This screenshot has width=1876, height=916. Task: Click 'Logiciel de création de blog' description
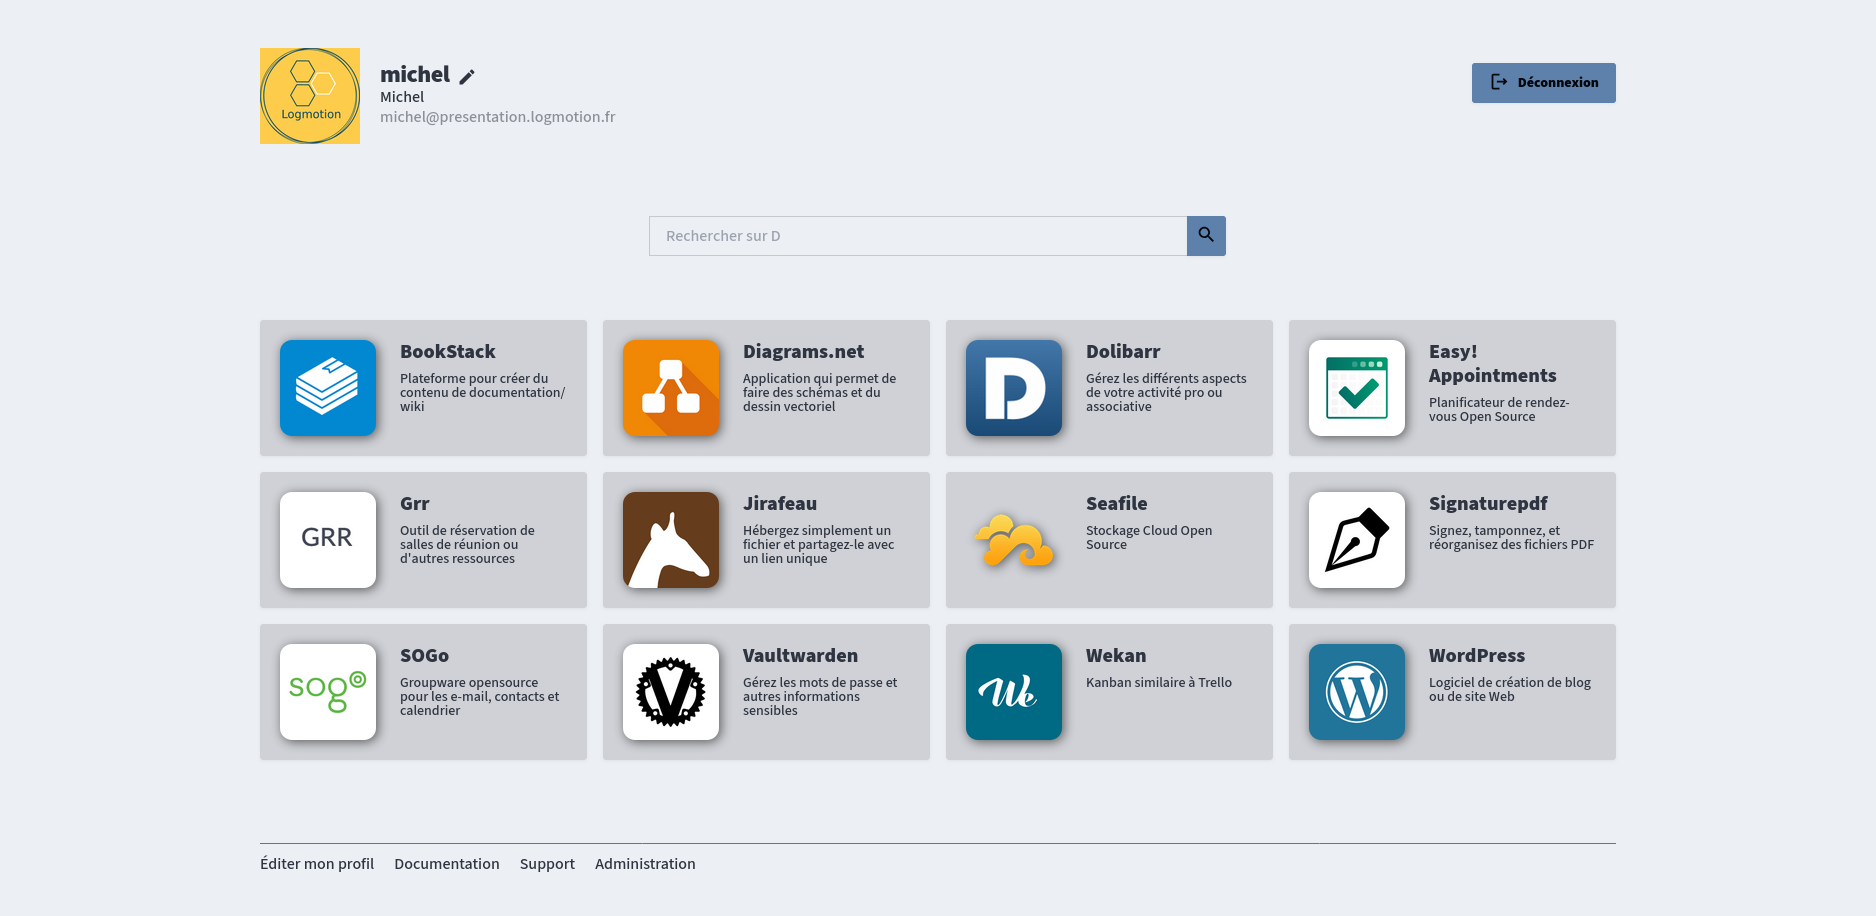click(x=1510, y=690)
